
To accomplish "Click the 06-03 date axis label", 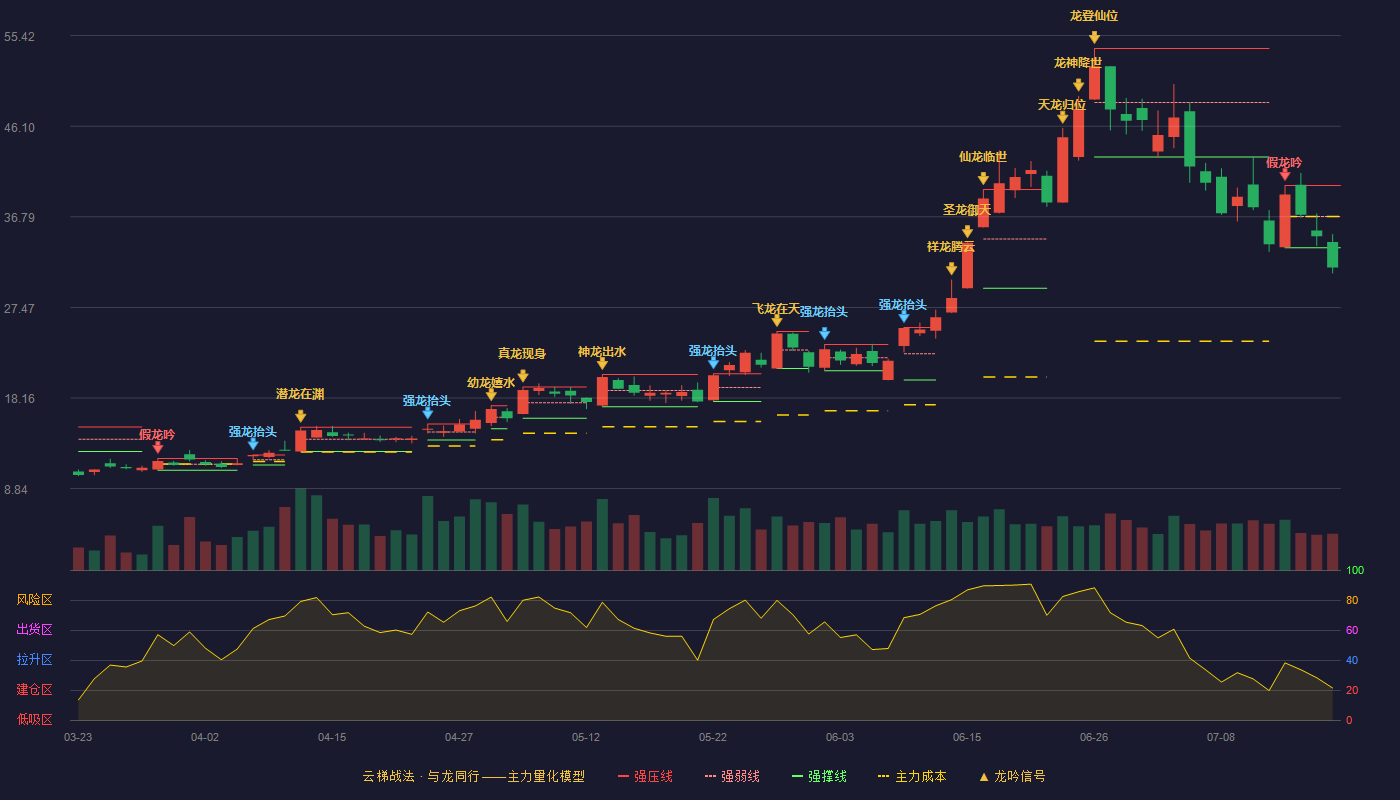I will coord(840,737).
